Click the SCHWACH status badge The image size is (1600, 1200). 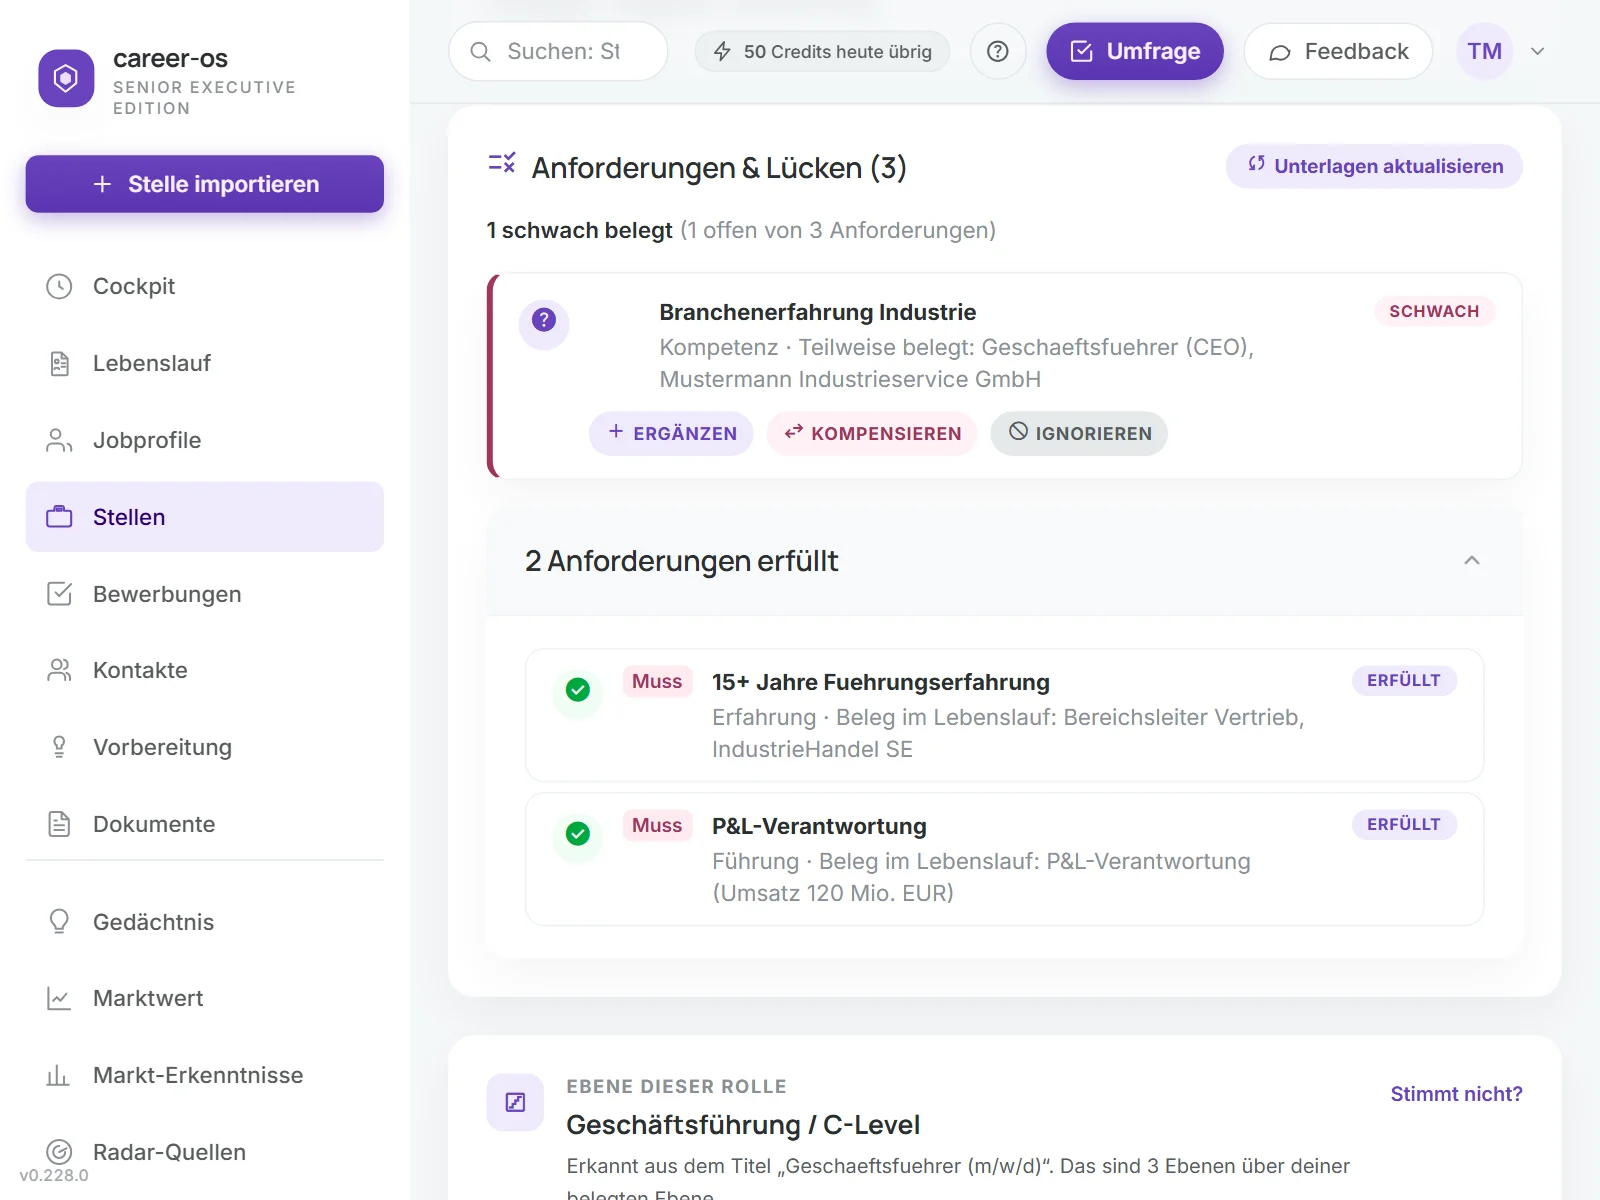click(x=1434, y=311)
